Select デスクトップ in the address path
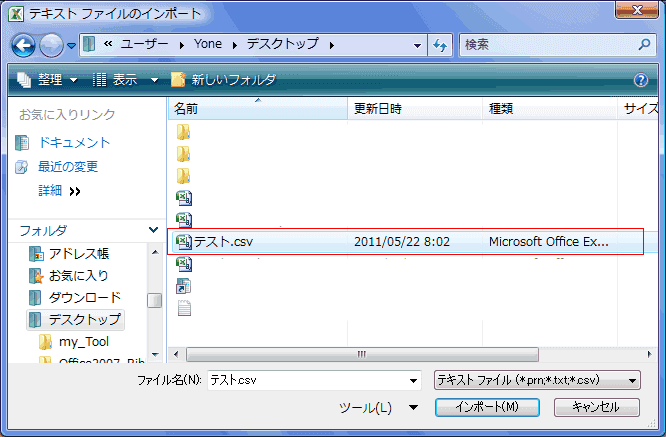The height and width of the screenshot is (437, 666). pyautogui.click(x=282, y=44)
